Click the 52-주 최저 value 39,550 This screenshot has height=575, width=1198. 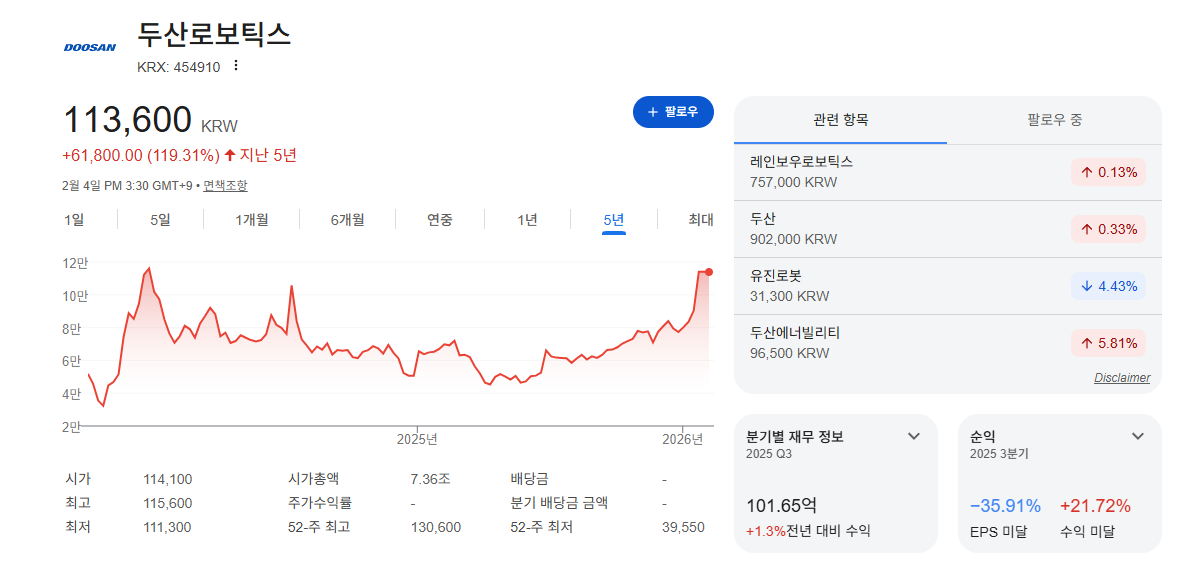click(x=682, y=527)
